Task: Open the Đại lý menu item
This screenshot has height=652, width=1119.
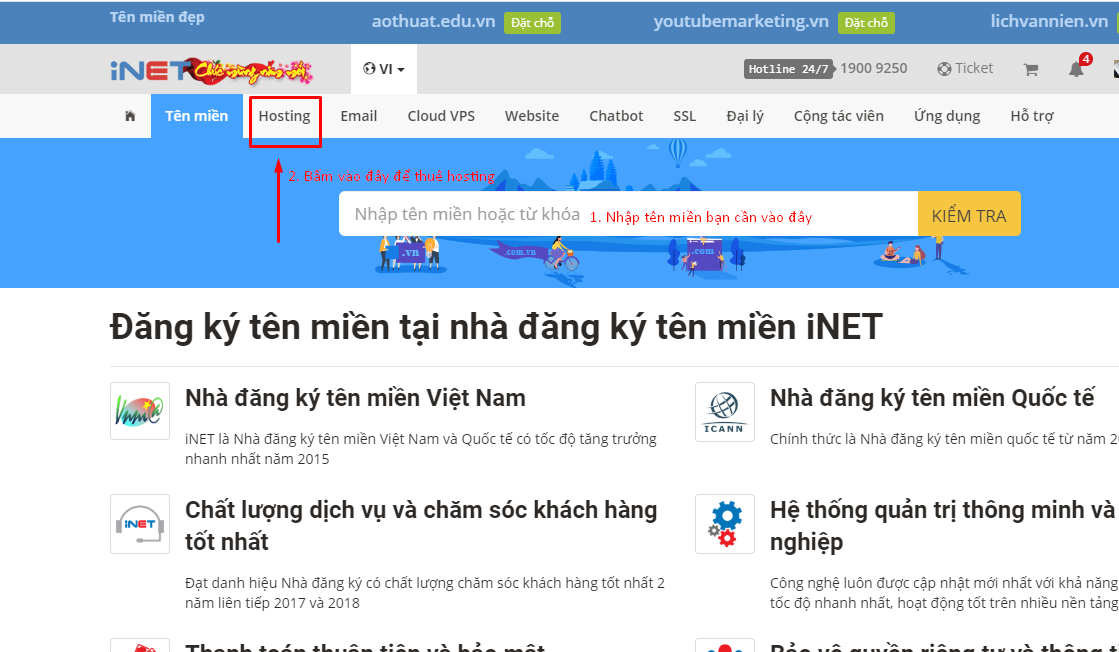Action: pos(745,116)
